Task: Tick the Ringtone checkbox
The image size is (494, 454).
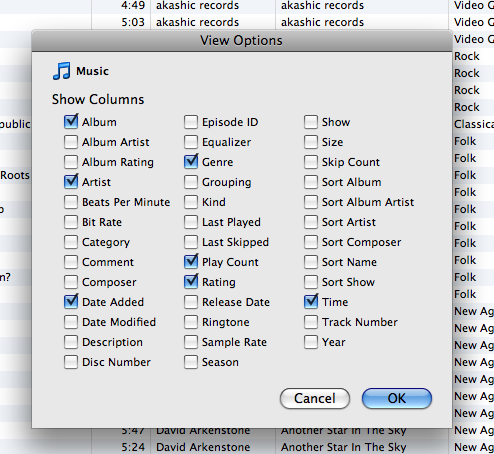Action: (191, 322)
